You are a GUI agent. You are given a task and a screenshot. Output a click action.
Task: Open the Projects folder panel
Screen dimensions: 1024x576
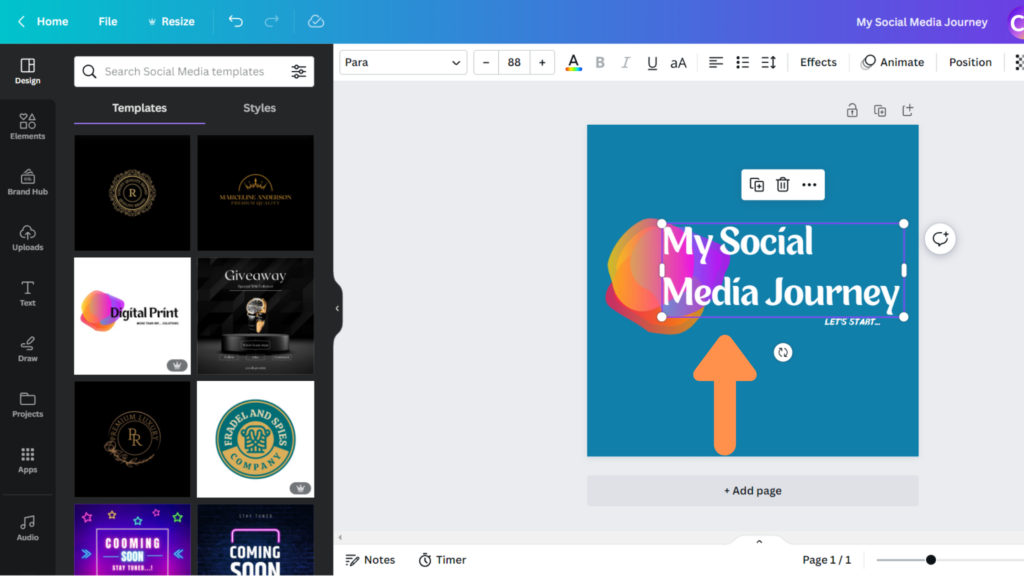tap(27, 404)
